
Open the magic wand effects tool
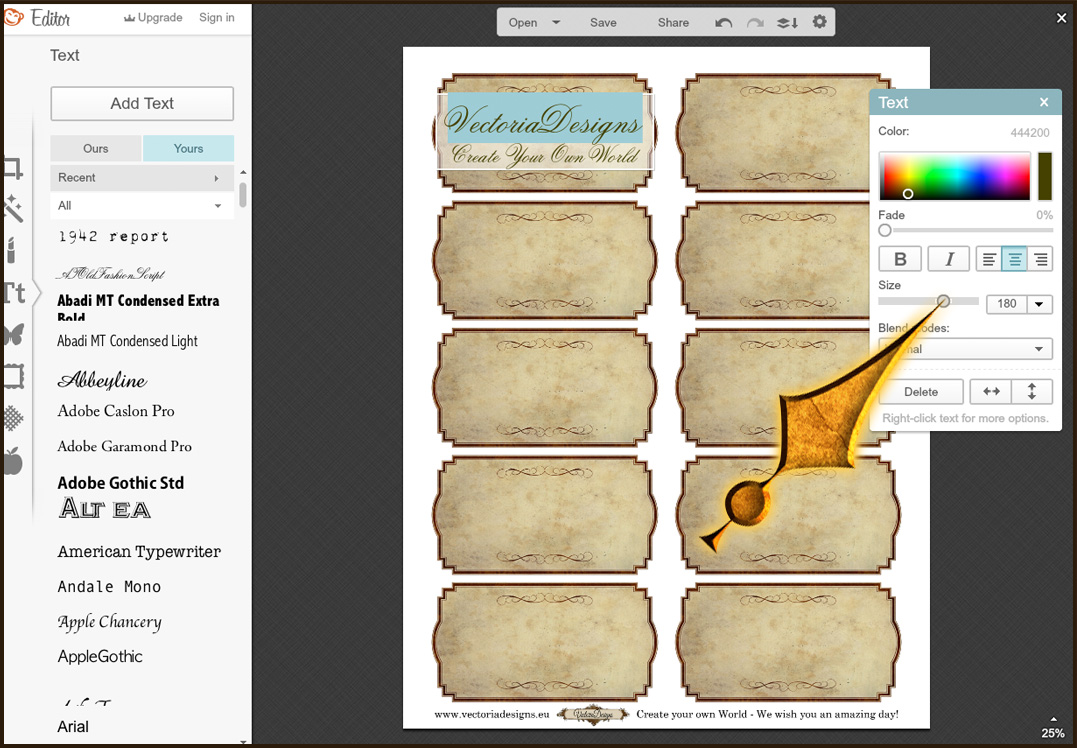coord(13,209)
